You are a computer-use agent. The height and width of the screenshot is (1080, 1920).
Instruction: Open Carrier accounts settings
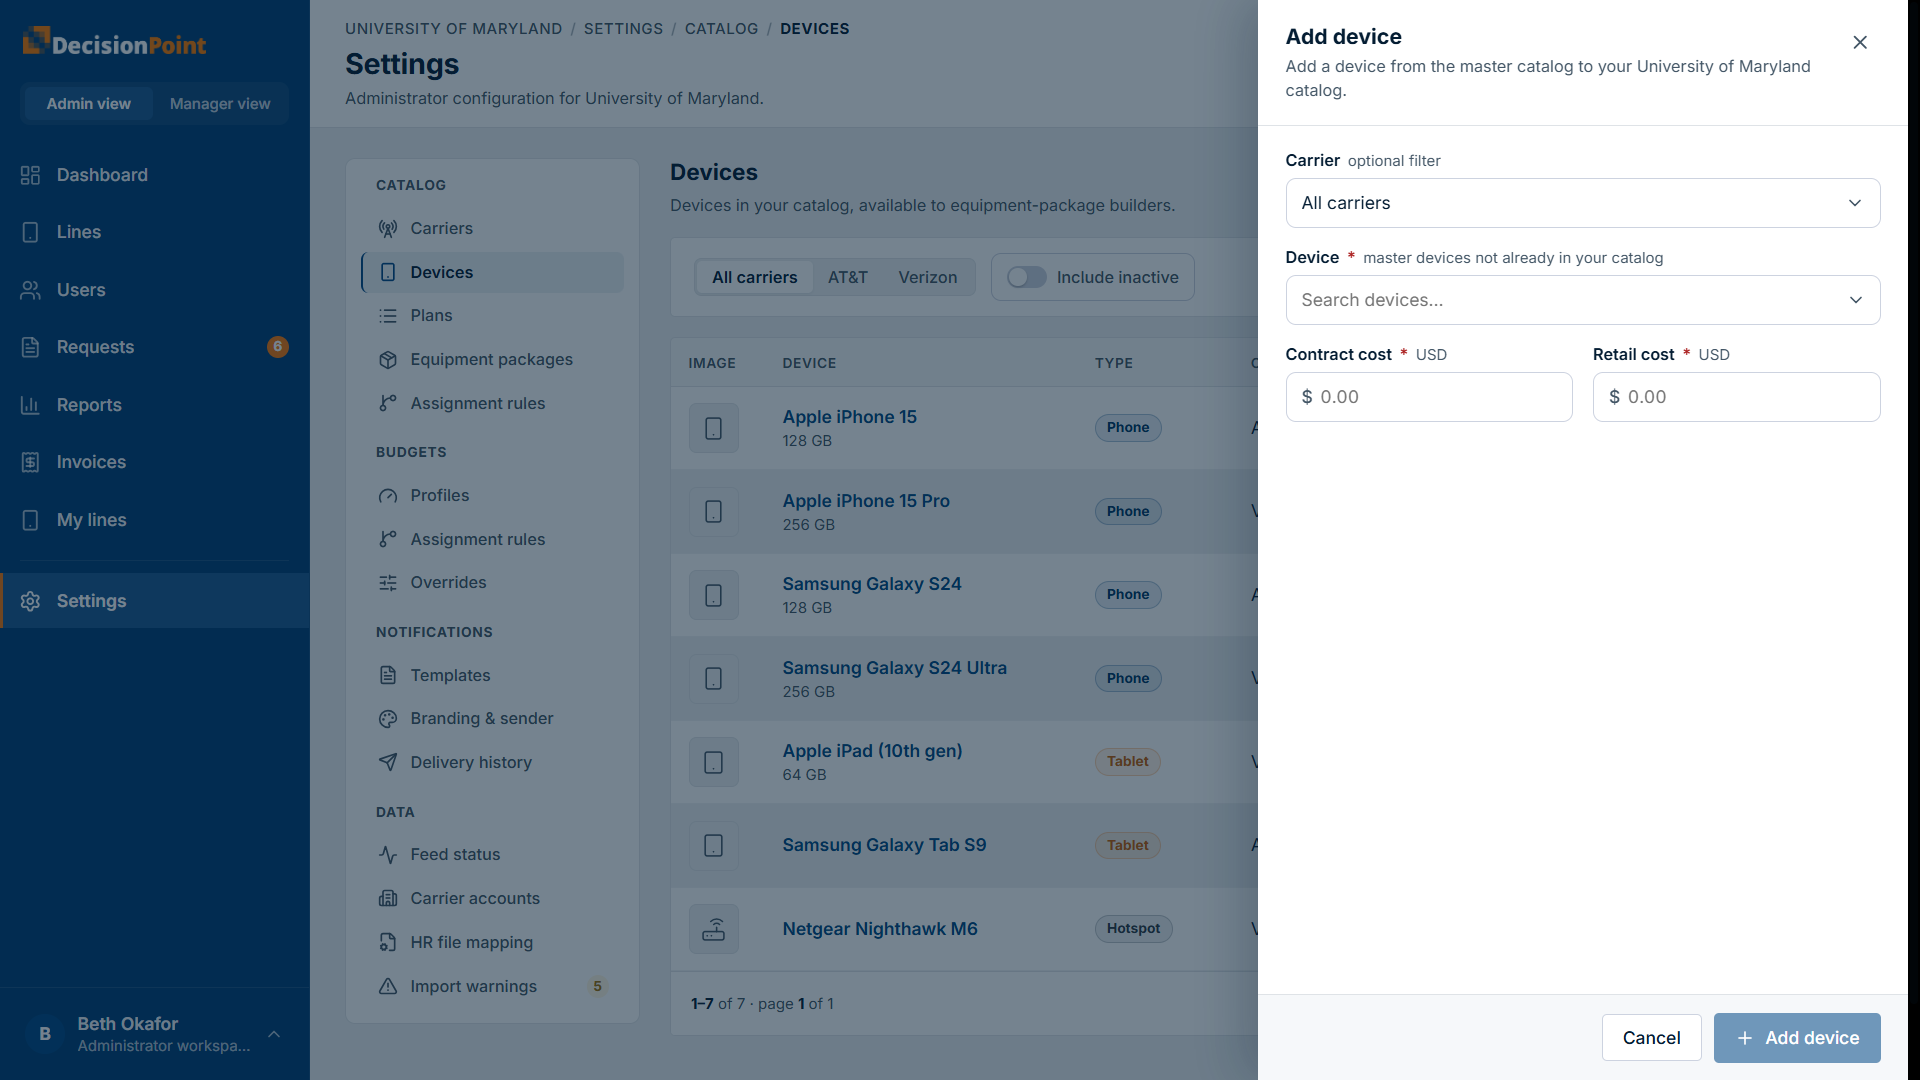[492, 899]
